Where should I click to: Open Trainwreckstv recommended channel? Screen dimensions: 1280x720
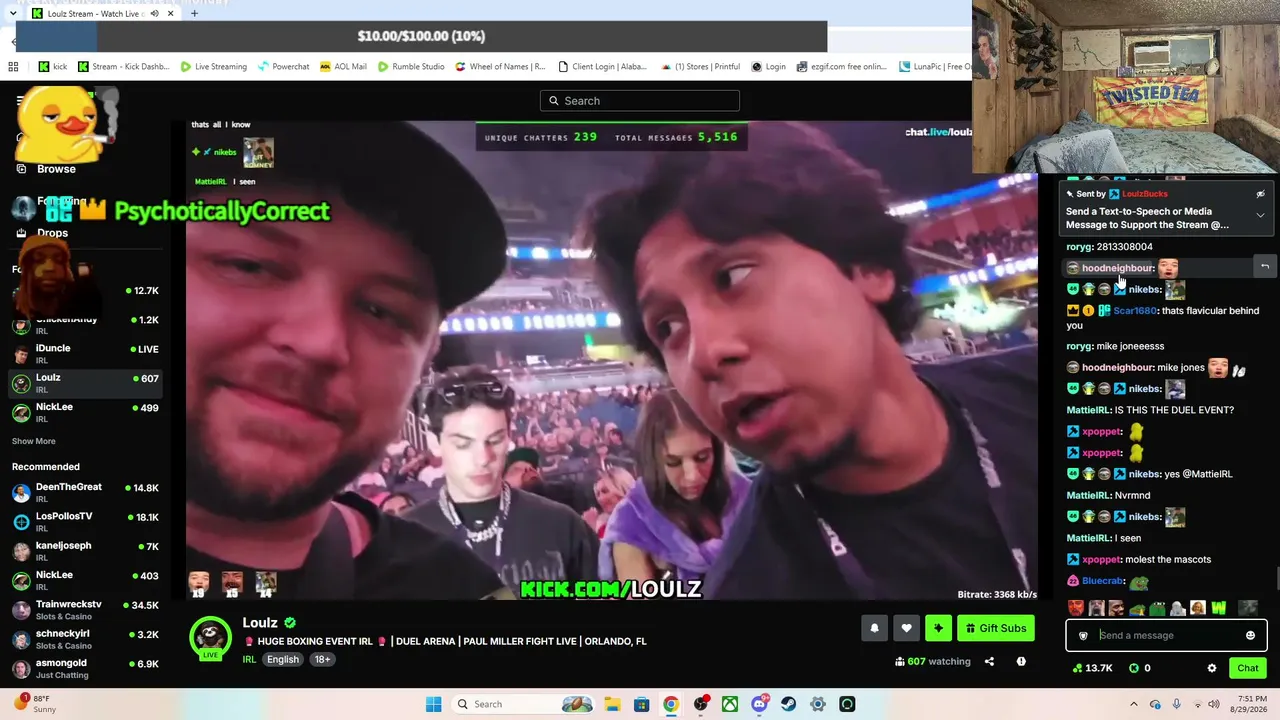tap(85, 610)
